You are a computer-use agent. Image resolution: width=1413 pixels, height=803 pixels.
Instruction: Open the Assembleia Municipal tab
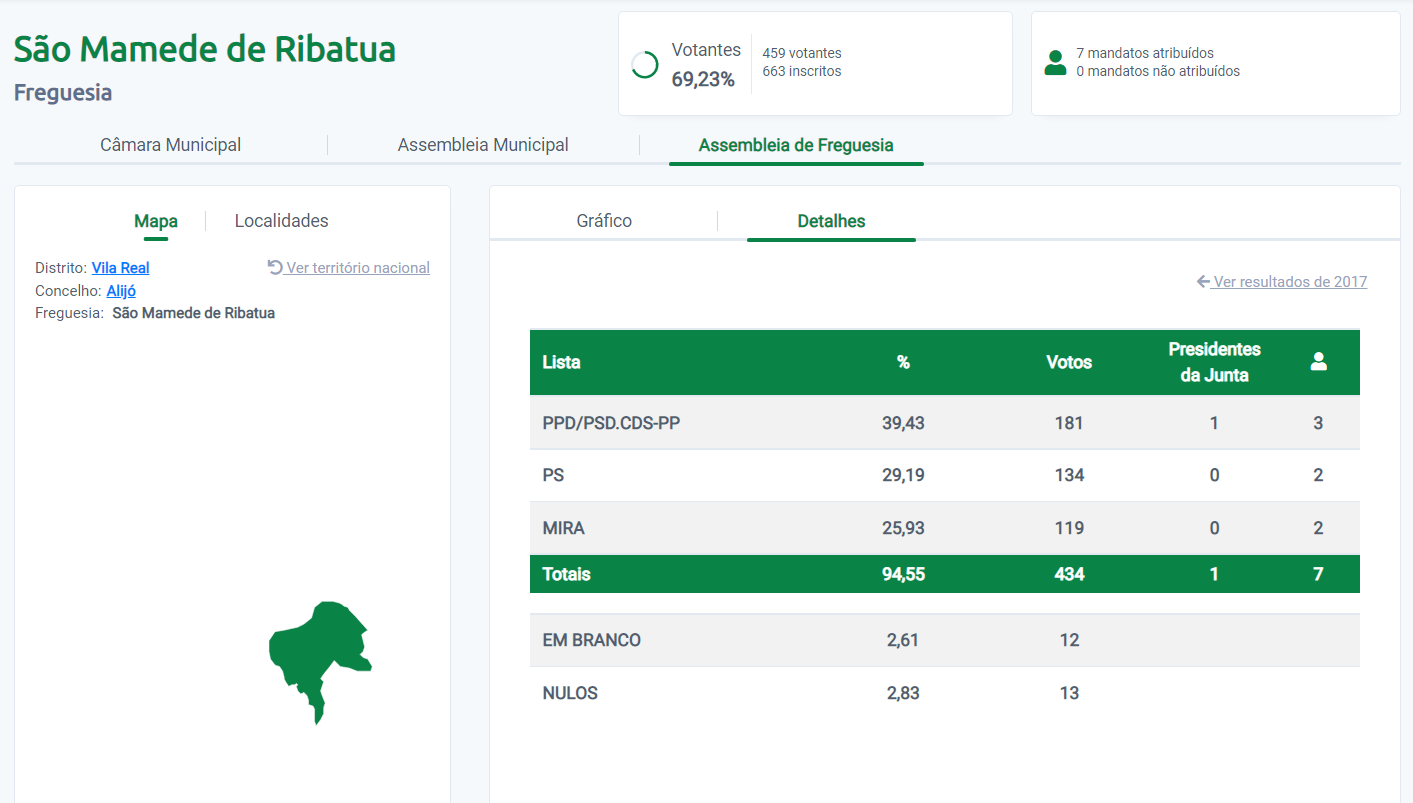click(483, 145)
